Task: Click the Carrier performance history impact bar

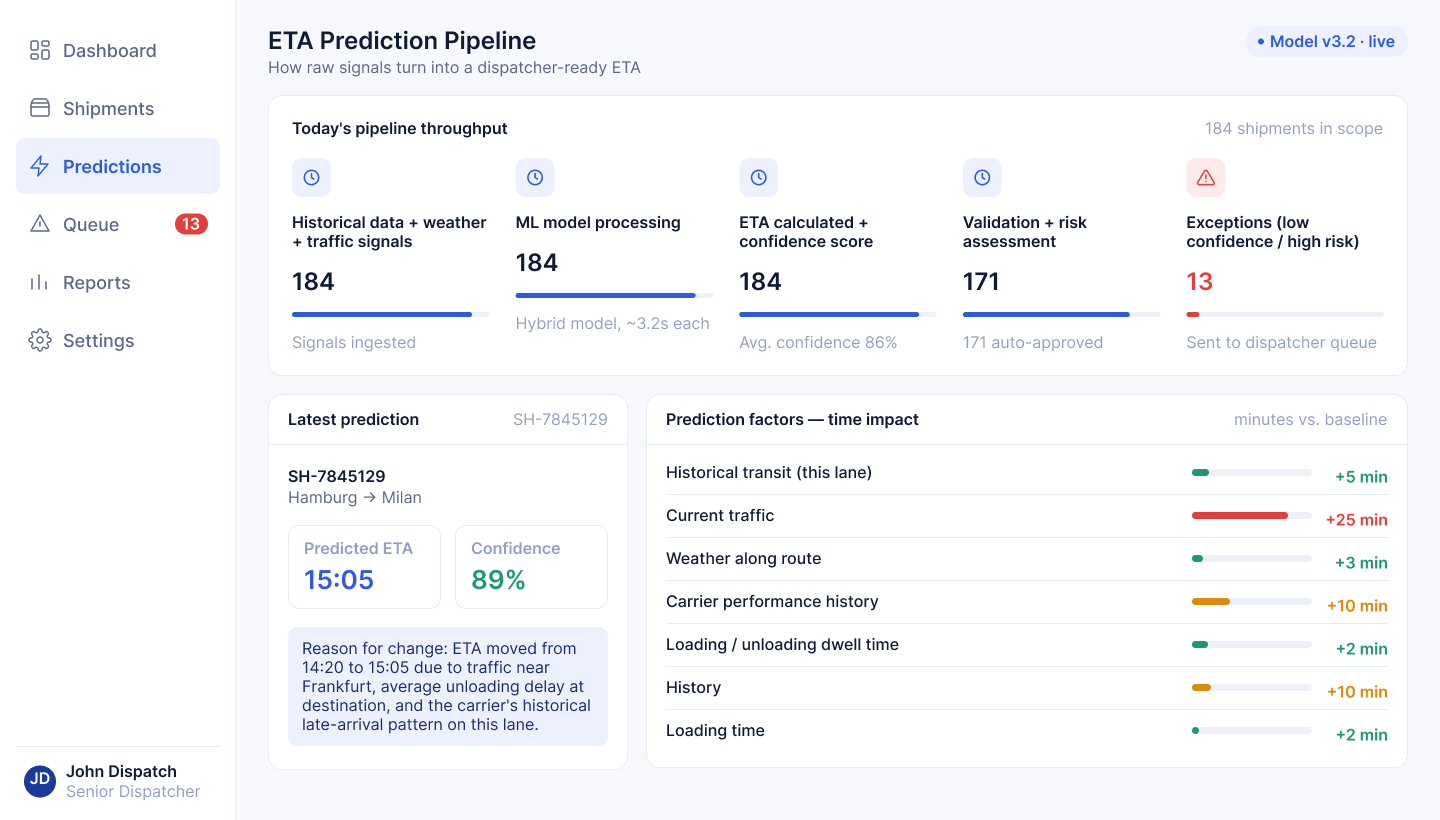Action: 1251,601
